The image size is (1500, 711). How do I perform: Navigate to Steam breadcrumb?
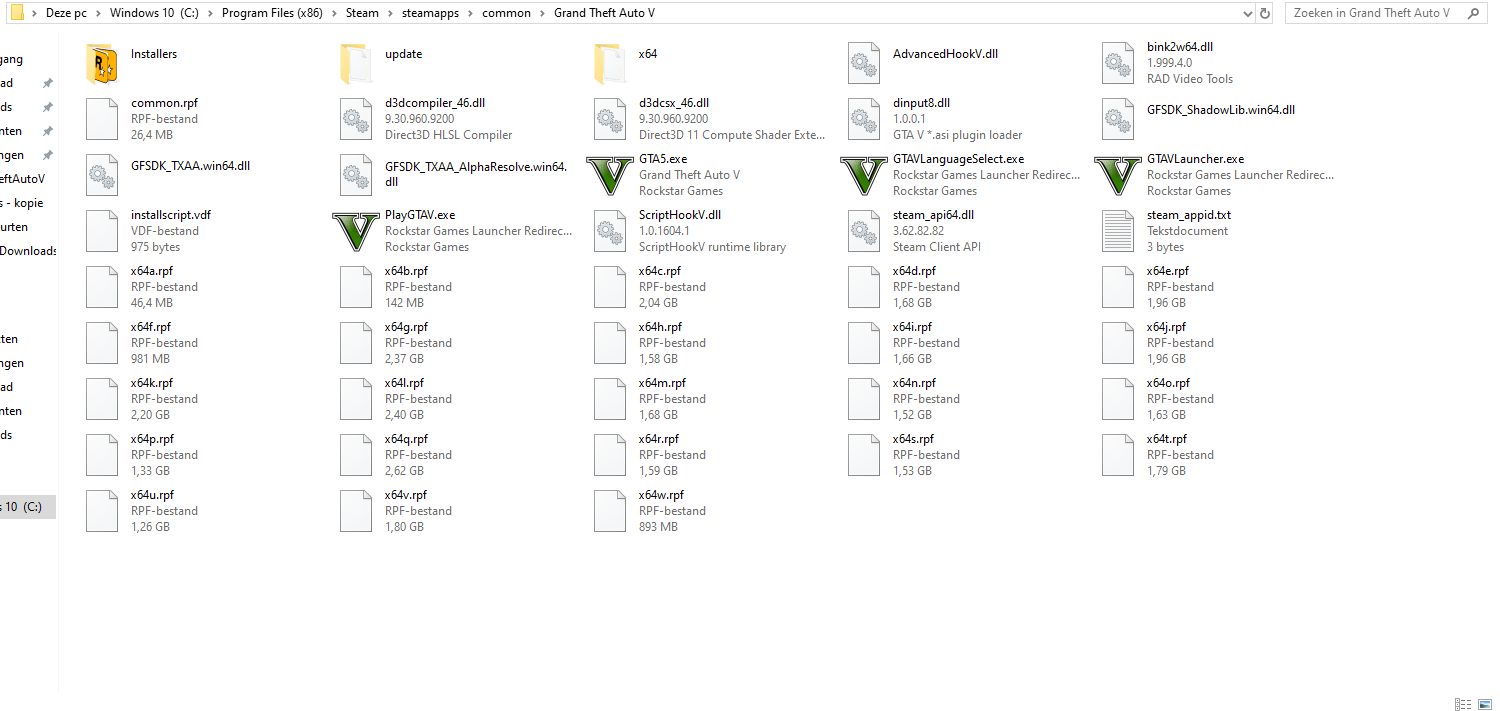(x=363, y=13)
